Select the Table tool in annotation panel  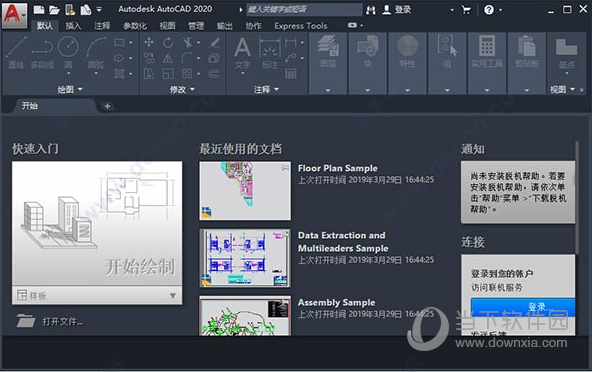tap(290, 74)
